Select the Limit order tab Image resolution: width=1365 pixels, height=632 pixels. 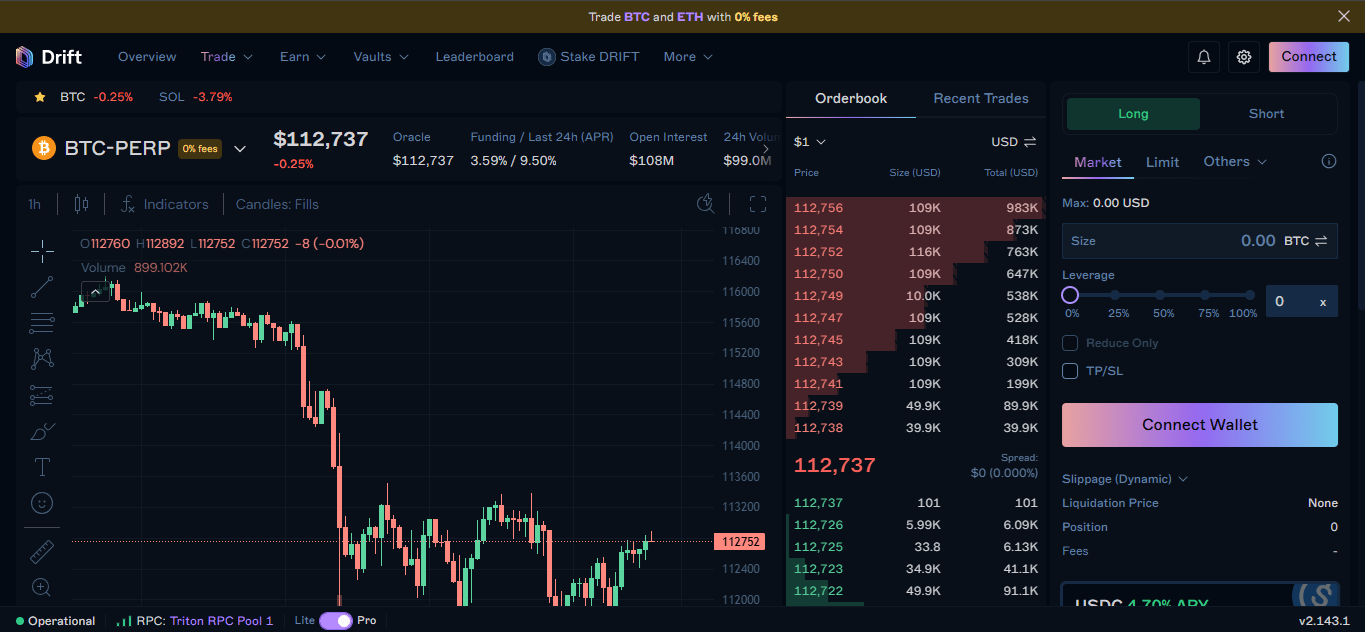pyautogui.click(x=1162, y=162)
